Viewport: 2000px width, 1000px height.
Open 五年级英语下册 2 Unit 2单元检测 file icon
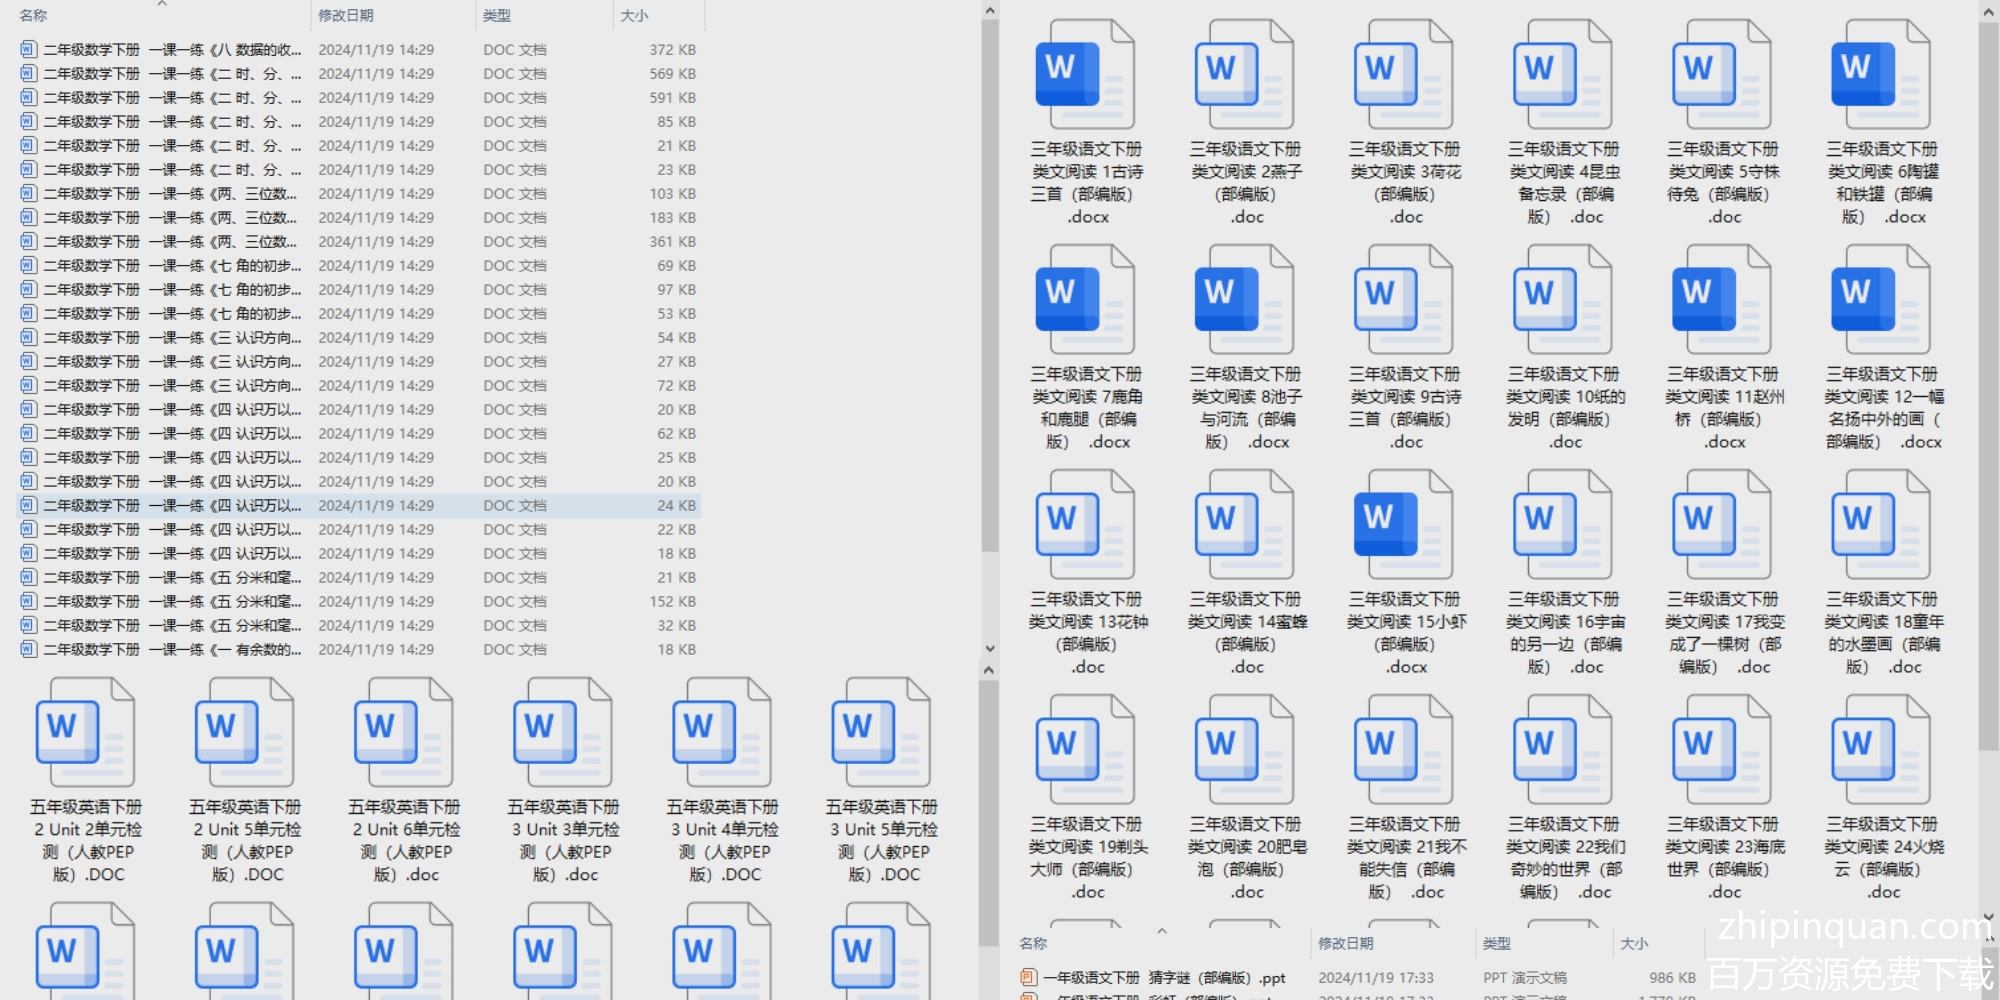click(85, 733)
